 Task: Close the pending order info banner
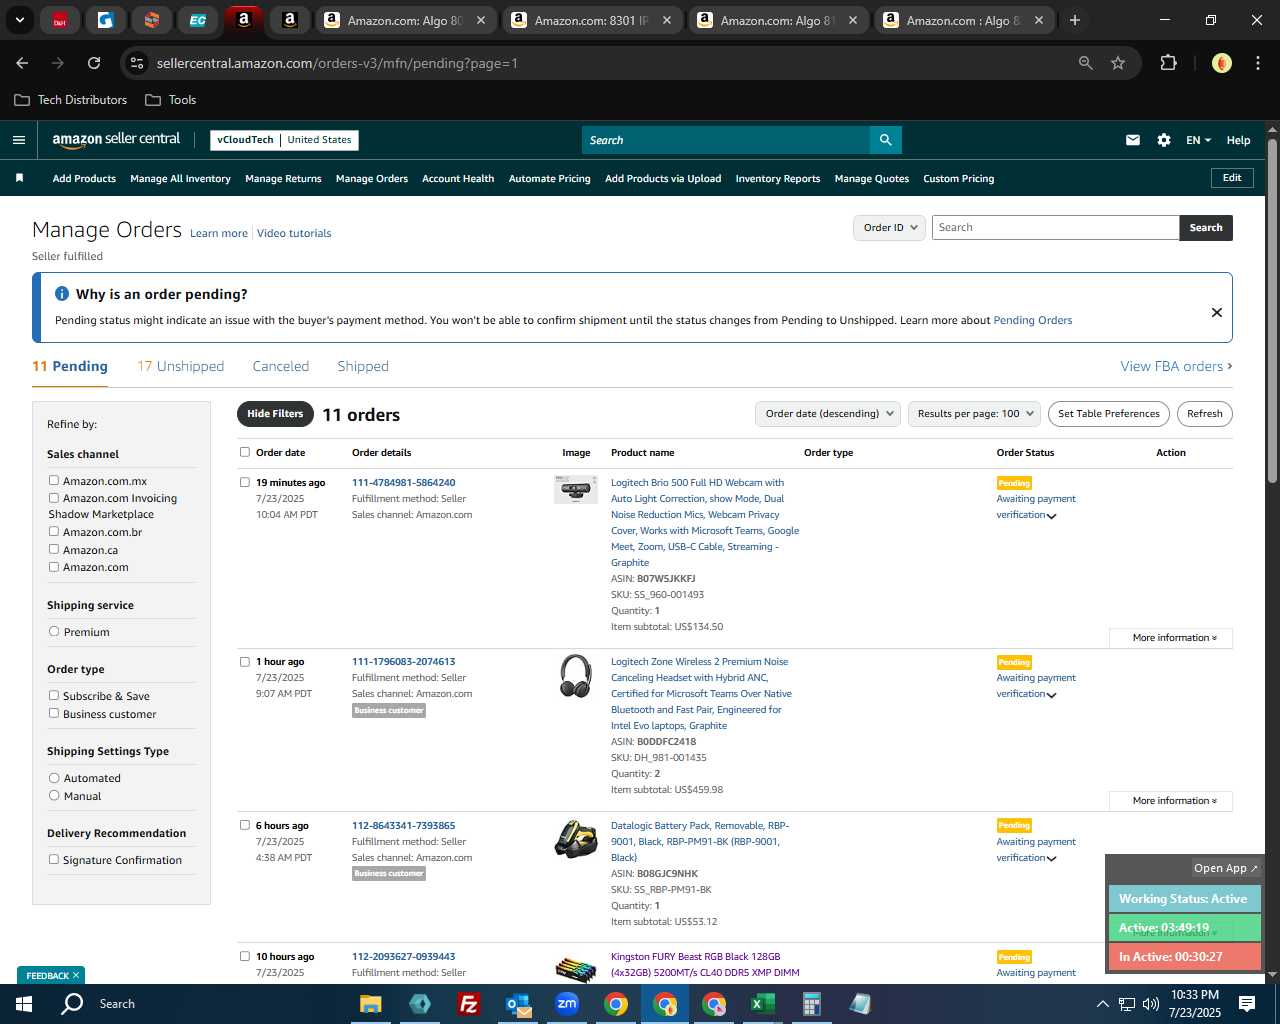1217,312
